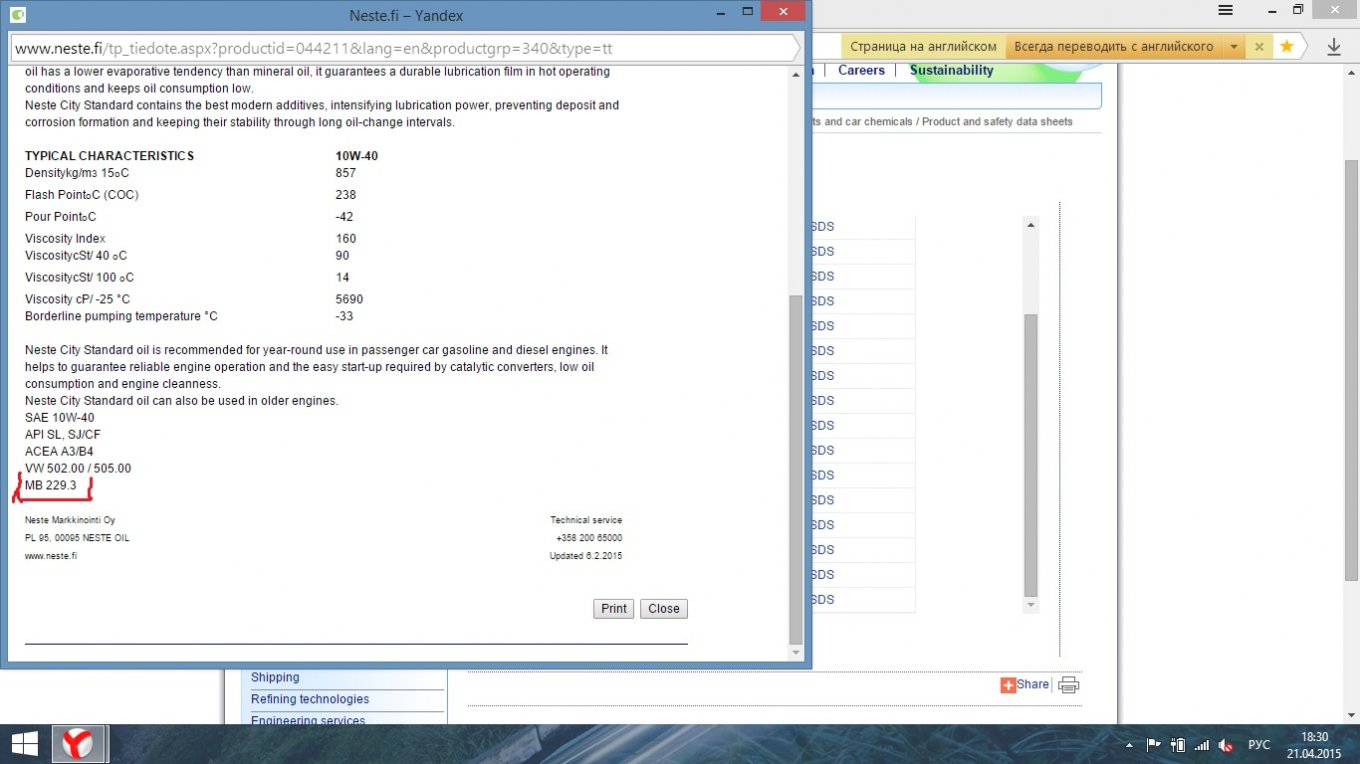Click the '+358 200 65000' phone text
Viewport: 1360px width, 764px height.
tap(589, 538)
